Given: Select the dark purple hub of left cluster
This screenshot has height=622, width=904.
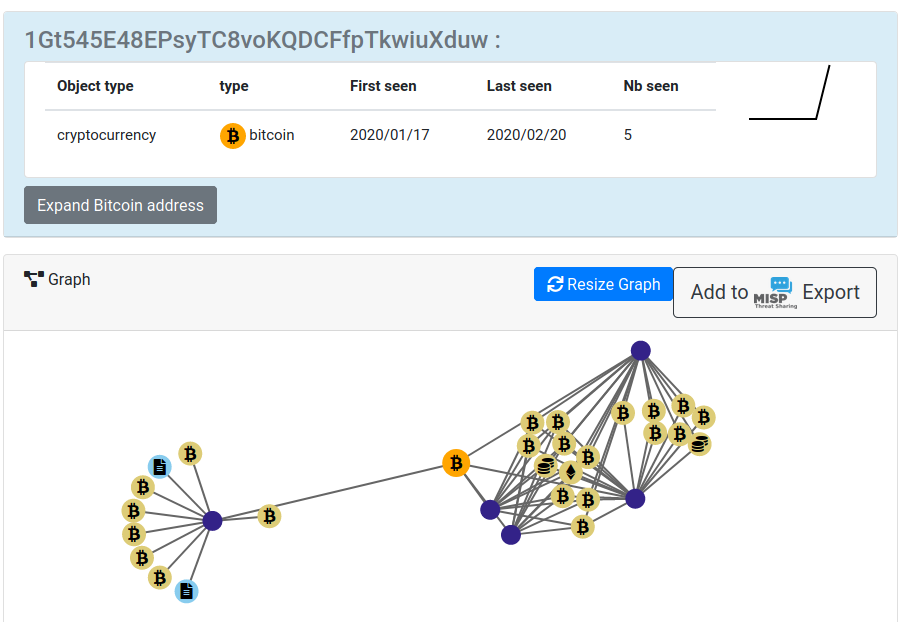Looking at the screenshot, I should [212, 521].
